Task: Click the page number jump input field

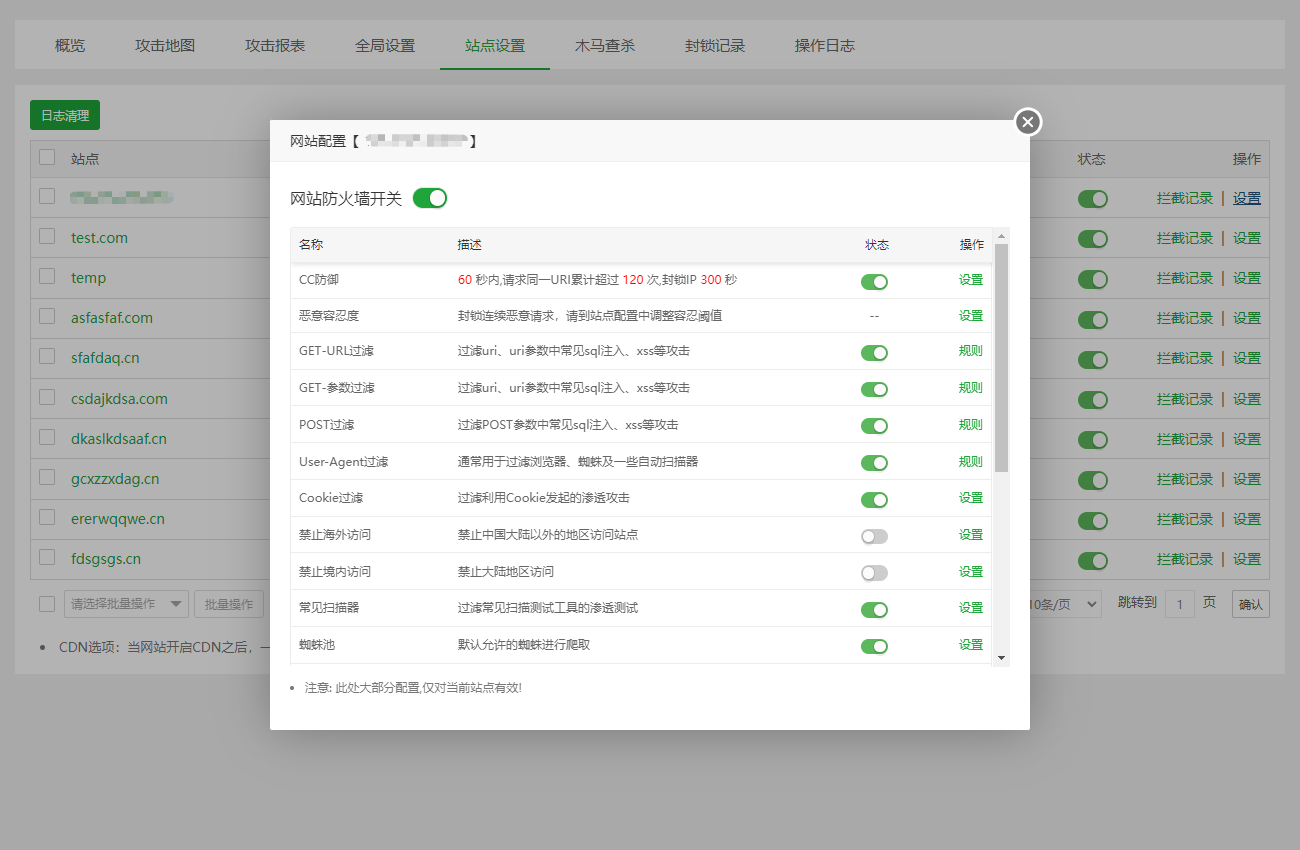Action: [1180, 604]
